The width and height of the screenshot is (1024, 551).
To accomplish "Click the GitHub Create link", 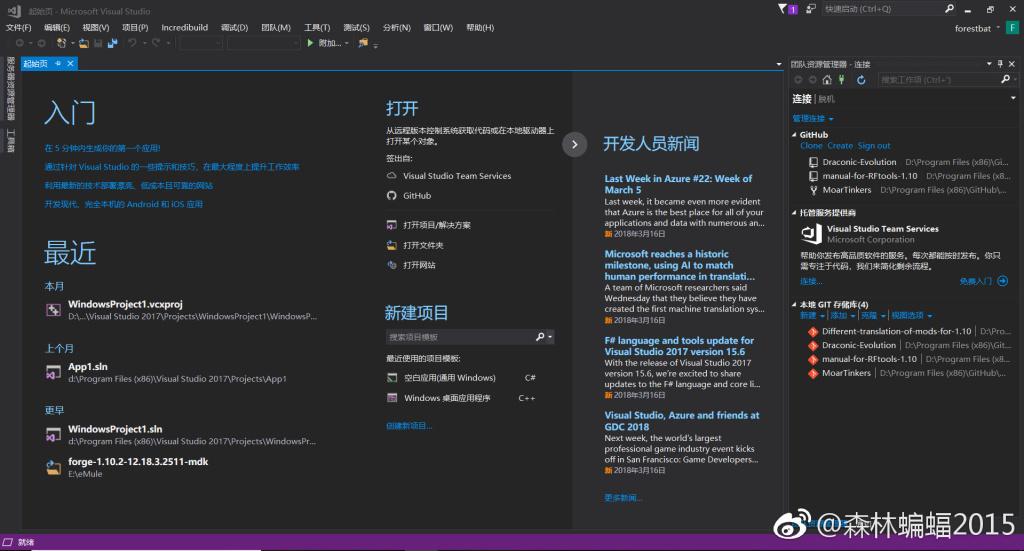I will [840, 146].
